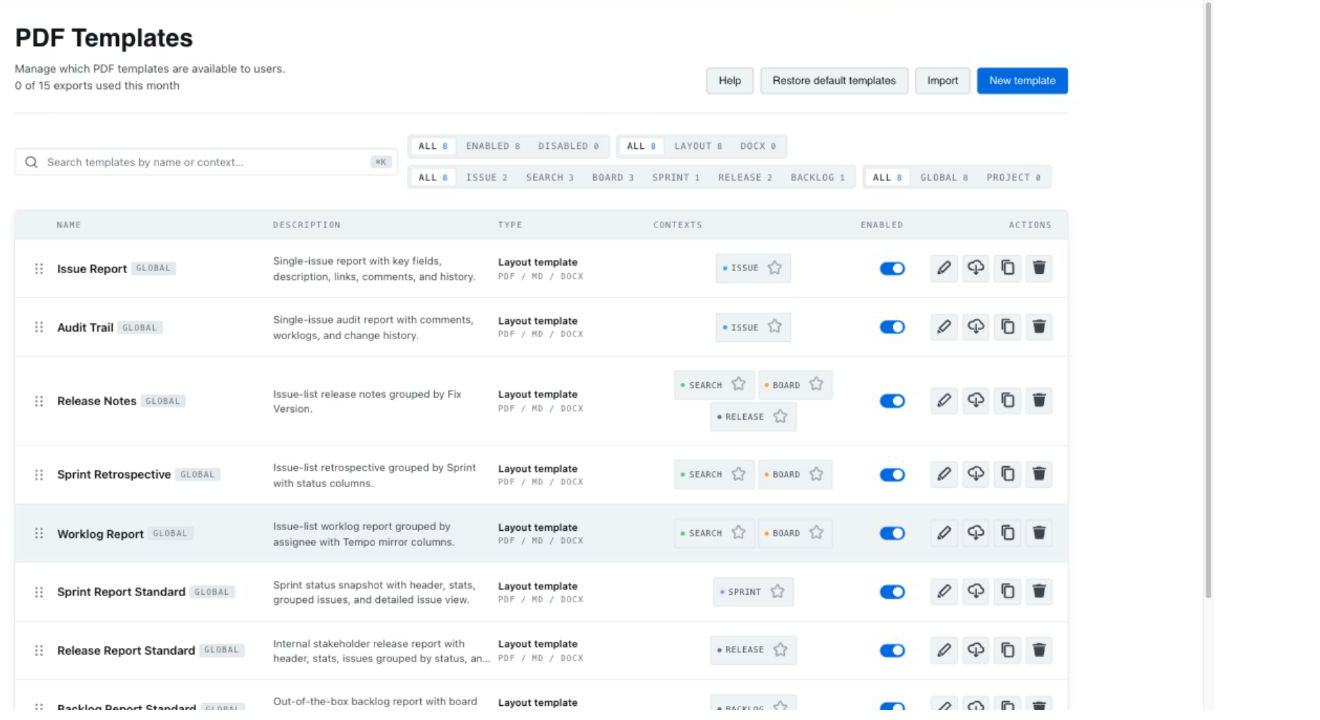
Task: Download the Issue Report template
Action: point(976,268)
